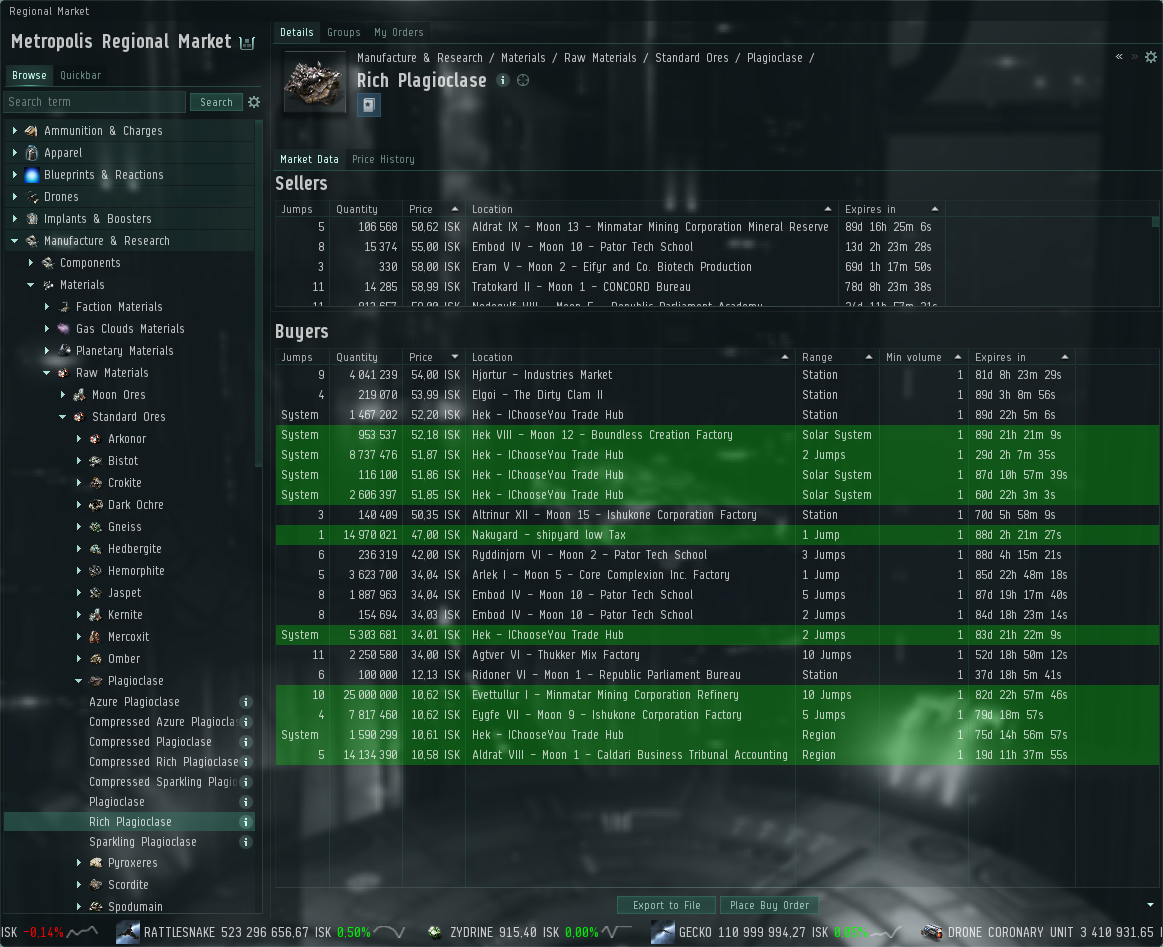
Task: Click the Rich Plagioclase ore thumbnail image
Action: pyautogui.click(x=314, y=82)
